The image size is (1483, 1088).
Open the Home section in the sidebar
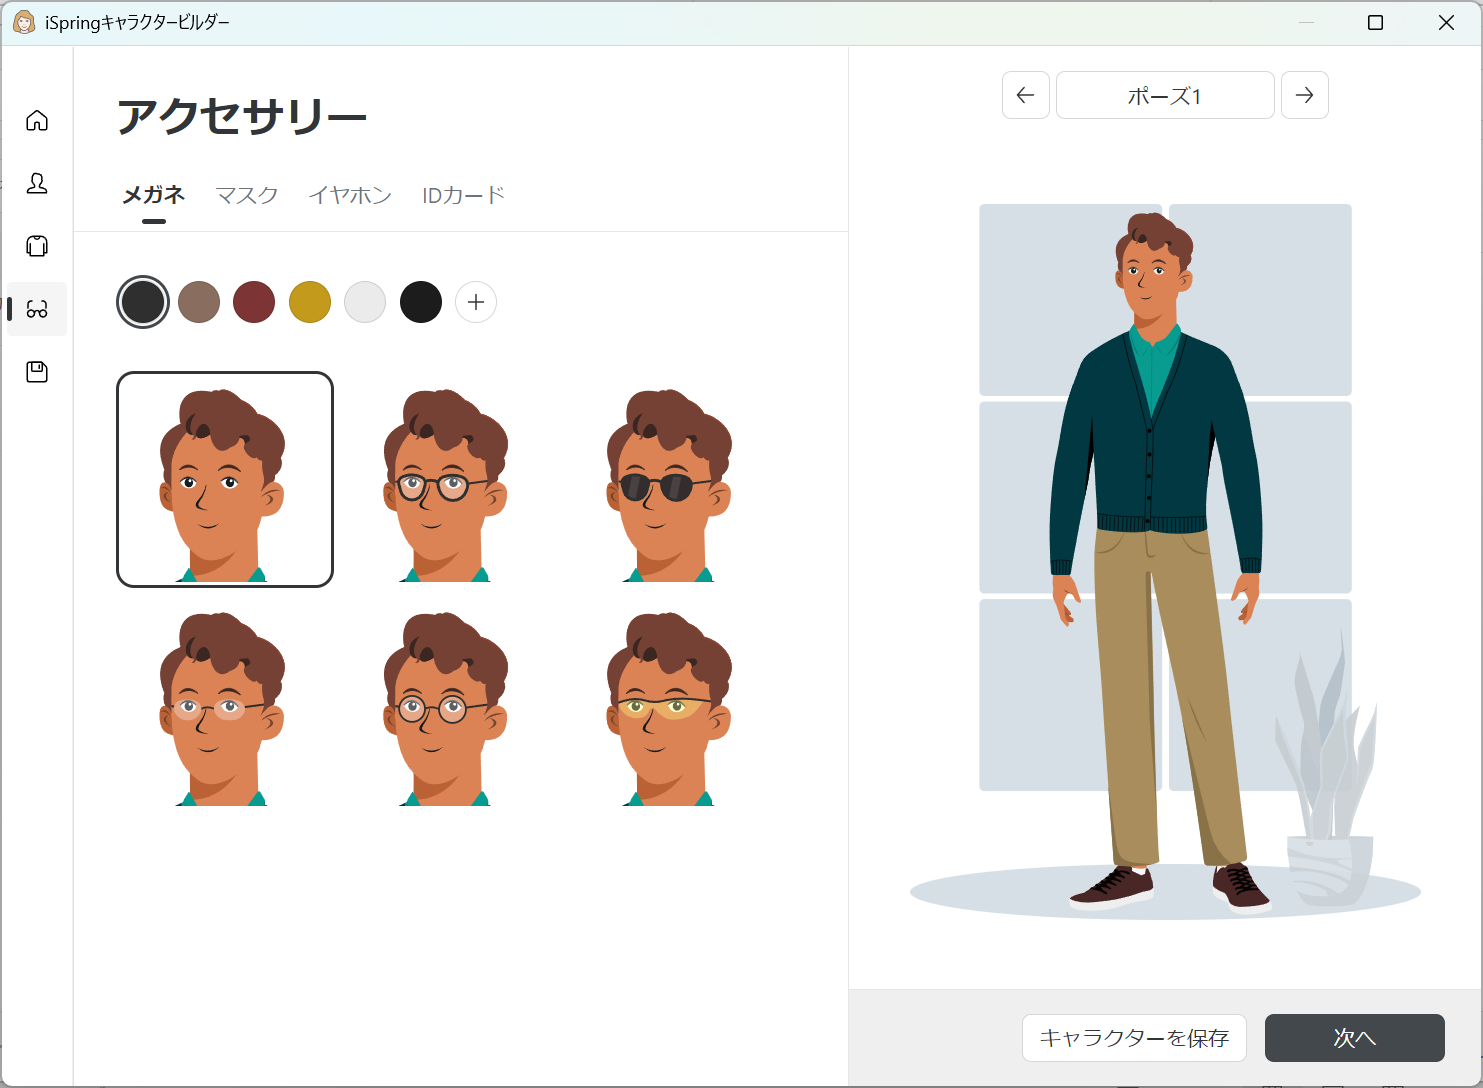point(37,120)
